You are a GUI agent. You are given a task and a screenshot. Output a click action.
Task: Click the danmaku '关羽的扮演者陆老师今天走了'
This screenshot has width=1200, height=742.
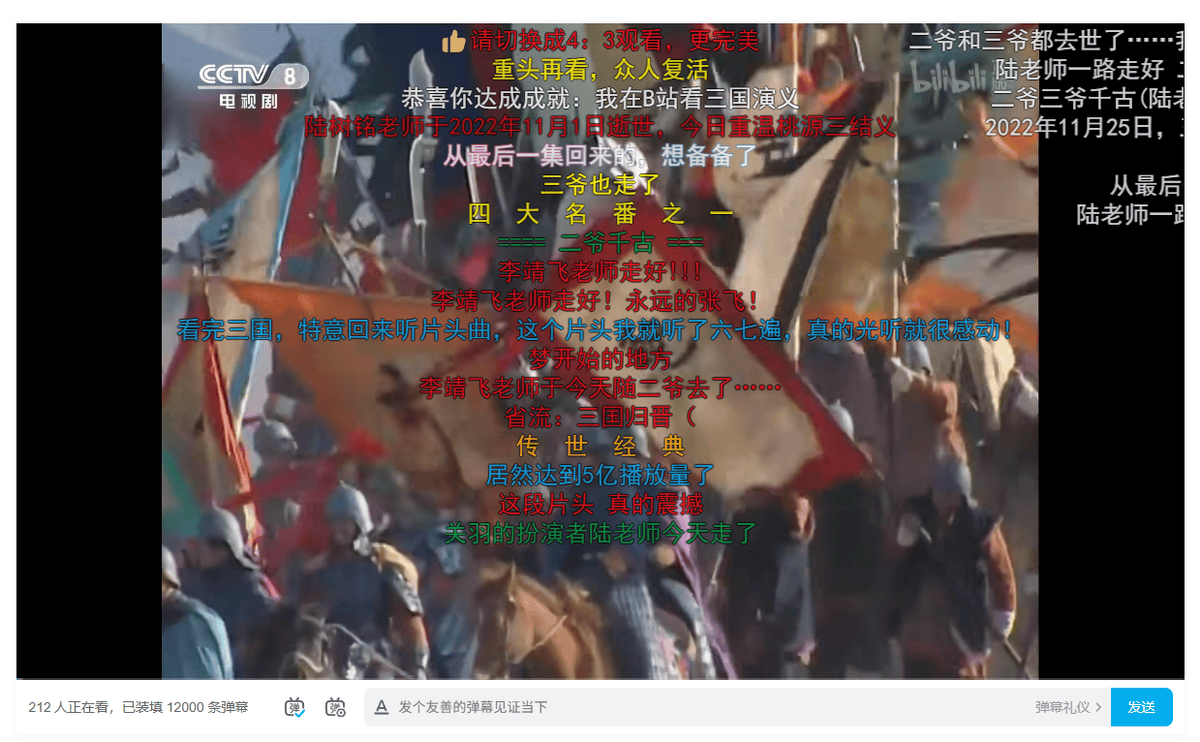600,532
